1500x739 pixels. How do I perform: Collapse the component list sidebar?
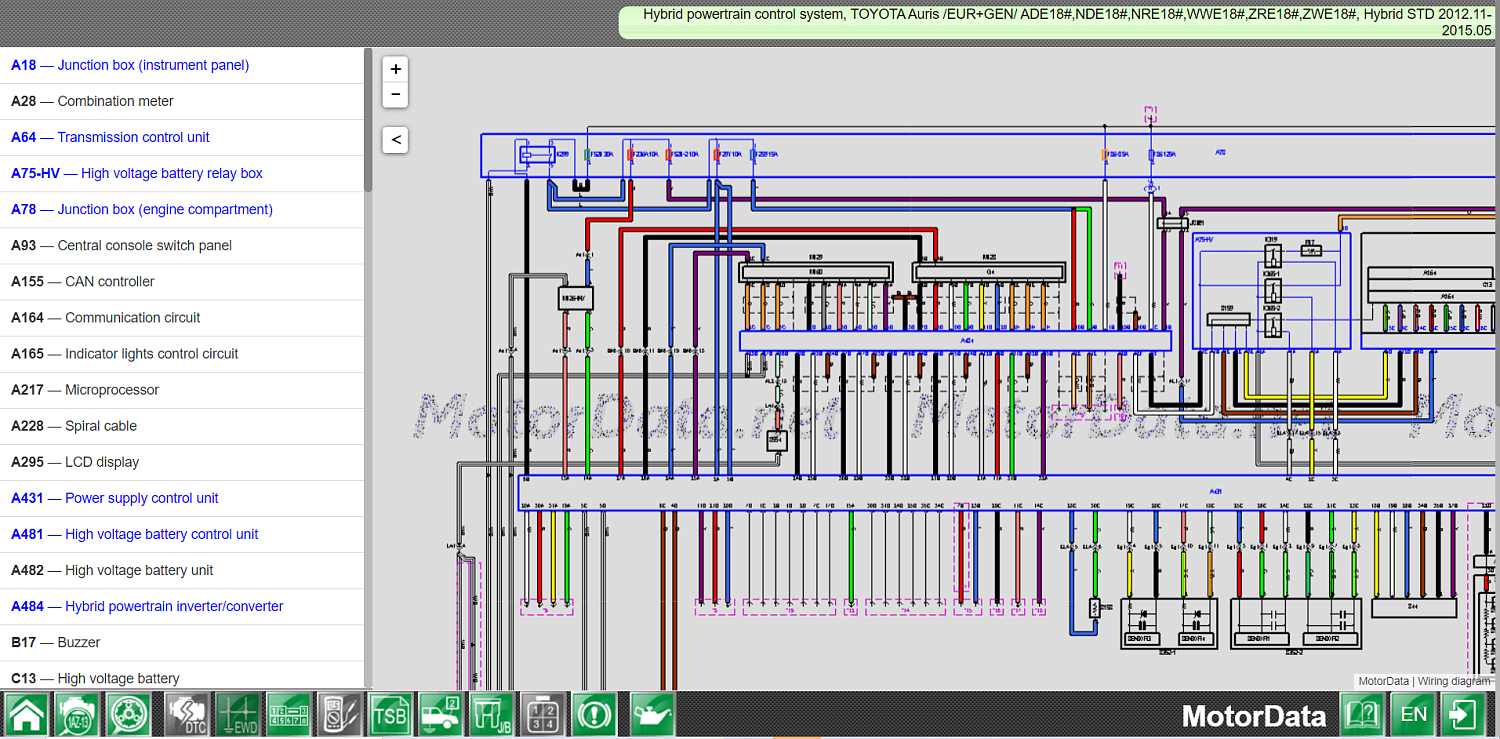pyautogui.click(x=394, y=139)
